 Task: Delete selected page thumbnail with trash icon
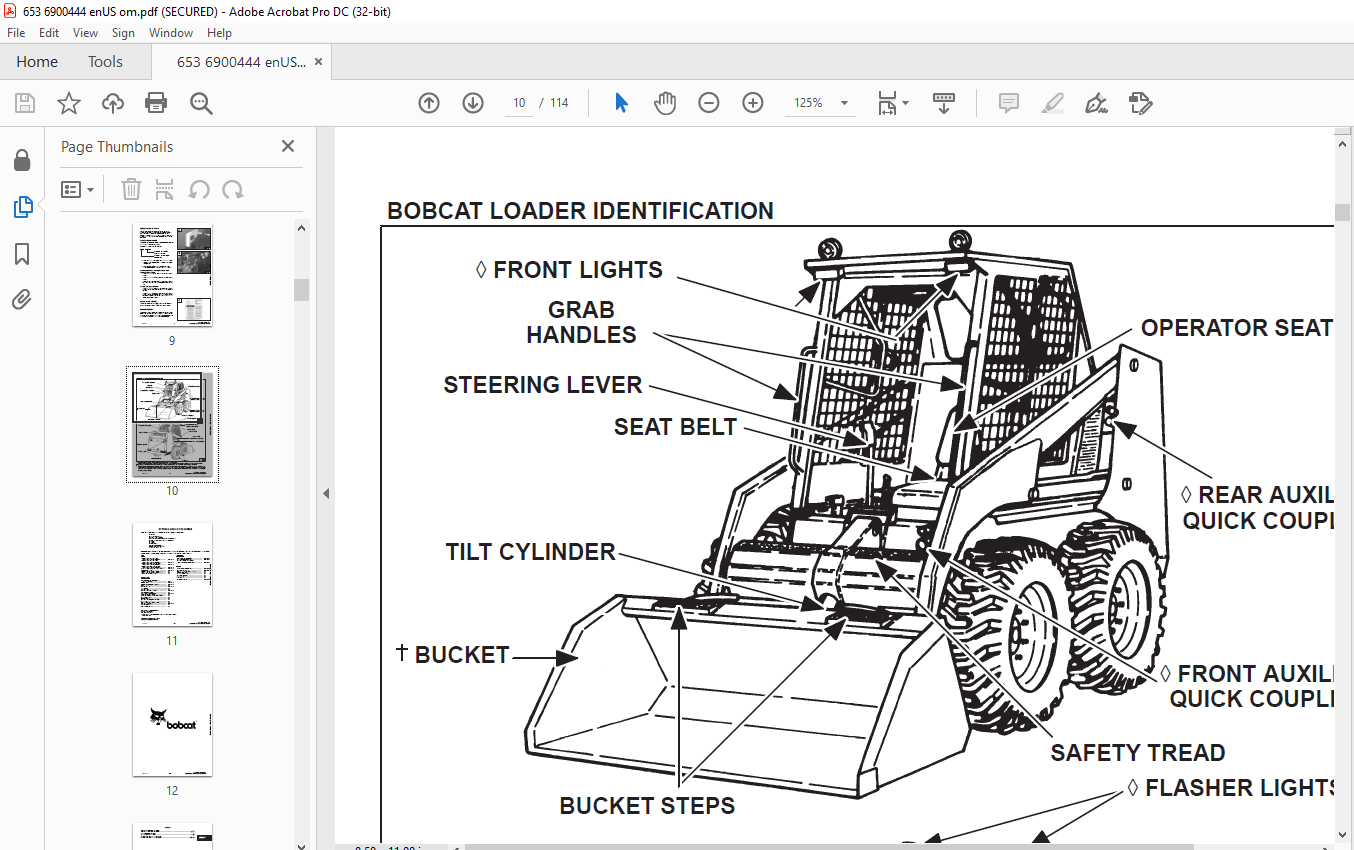tap(132, 189)
